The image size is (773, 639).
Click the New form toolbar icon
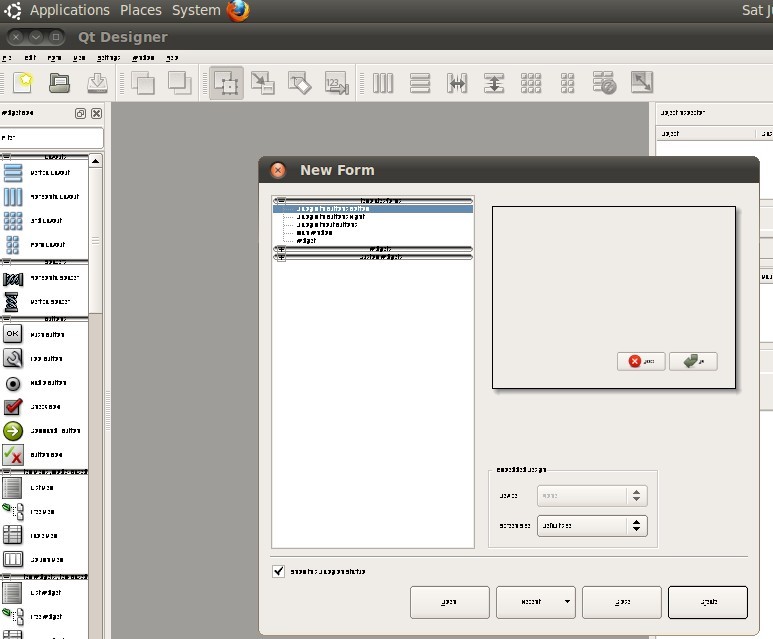point(23,83)
